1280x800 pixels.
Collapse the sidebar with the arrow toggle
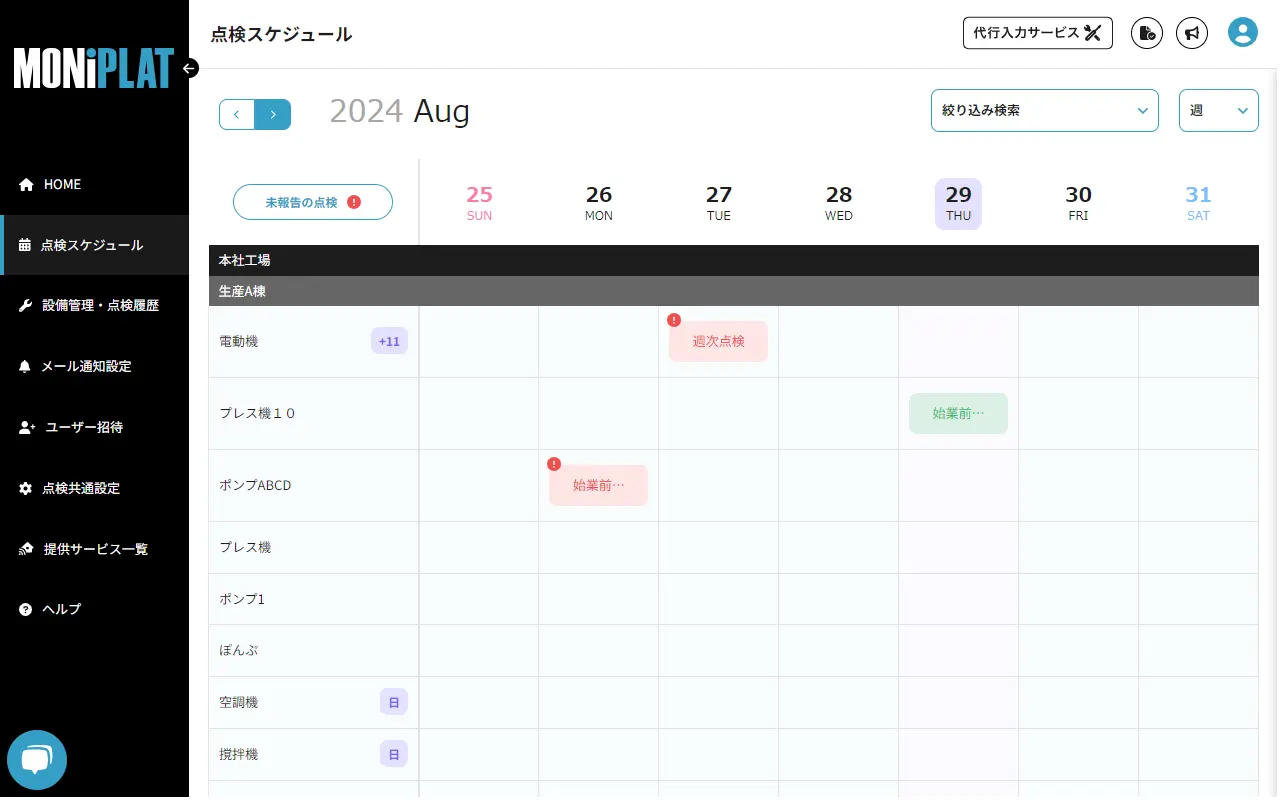189,68
